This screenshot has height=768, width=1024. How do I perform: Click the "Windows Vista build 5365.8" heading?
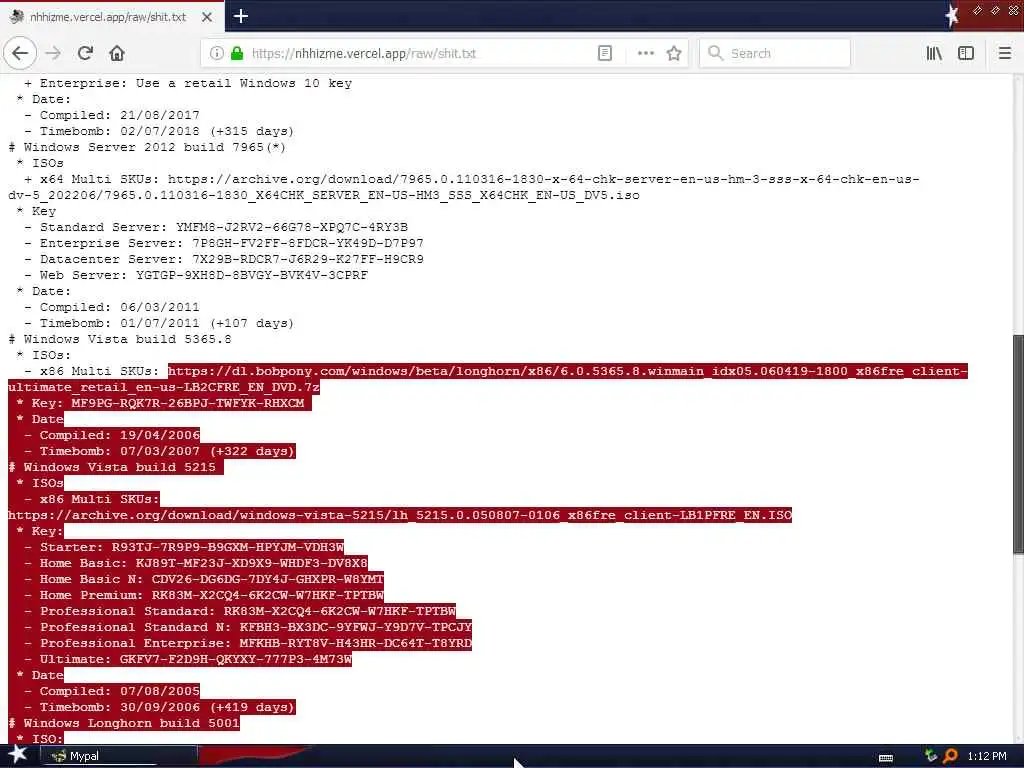click(120, 339)
